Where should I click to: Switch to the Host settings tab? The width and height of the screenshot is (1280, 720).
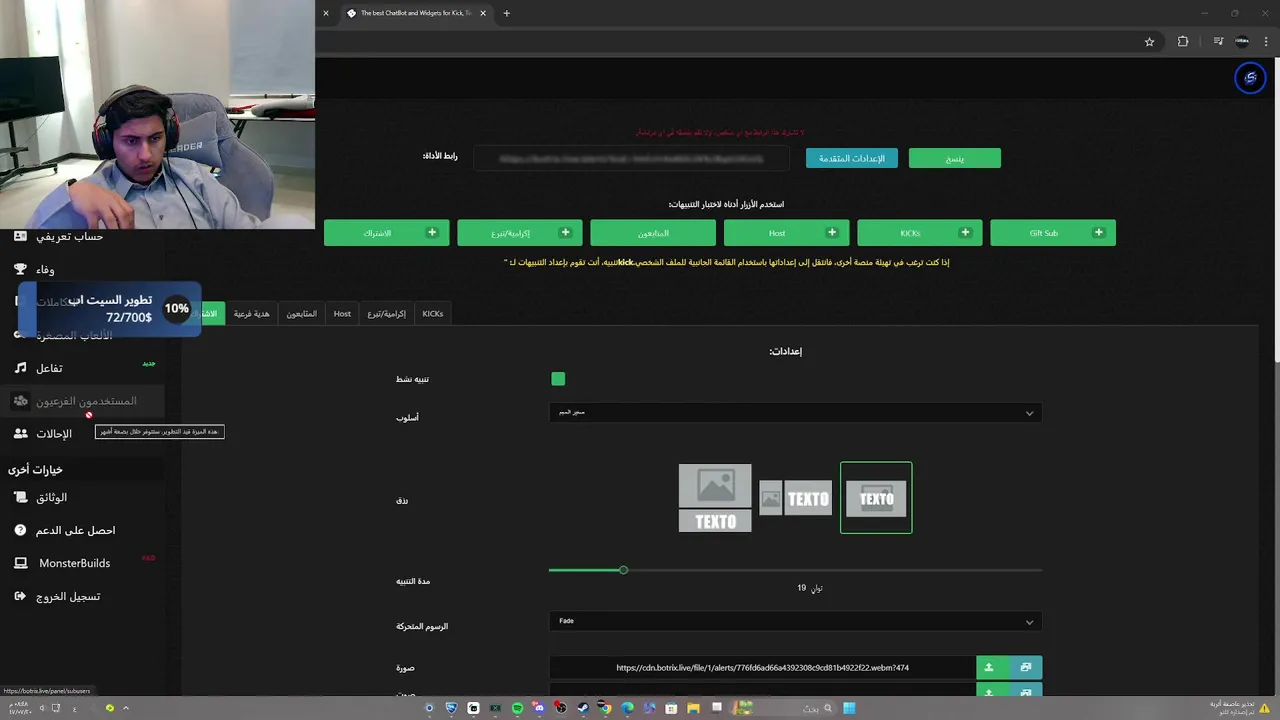pos(342,313)
